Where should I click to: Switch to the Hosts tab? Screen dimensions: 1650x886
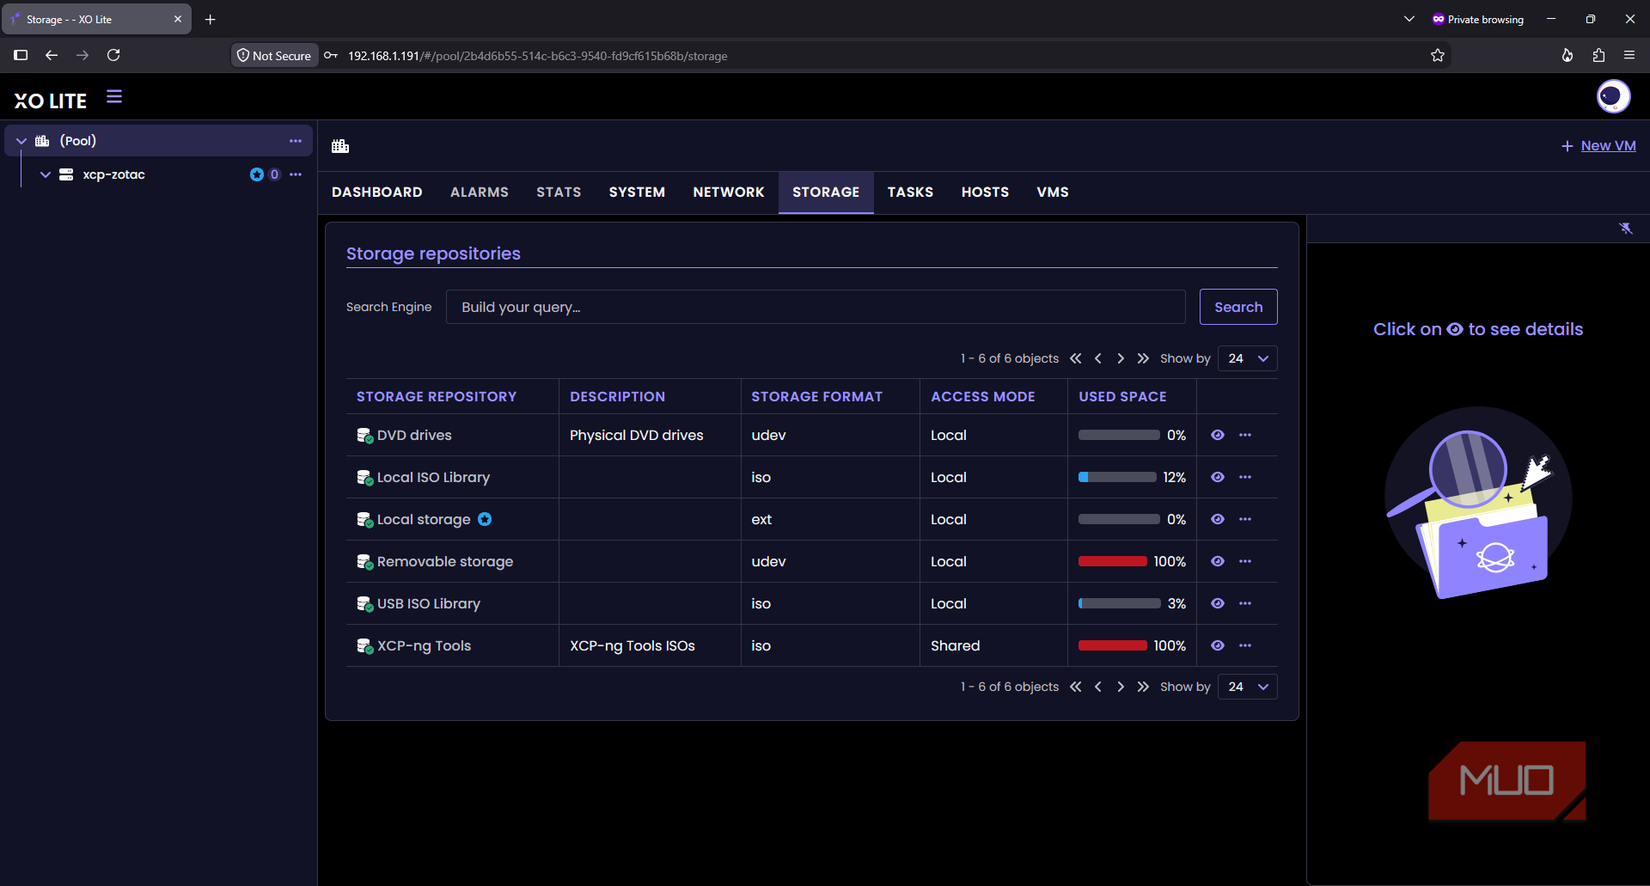click(985, 192)
